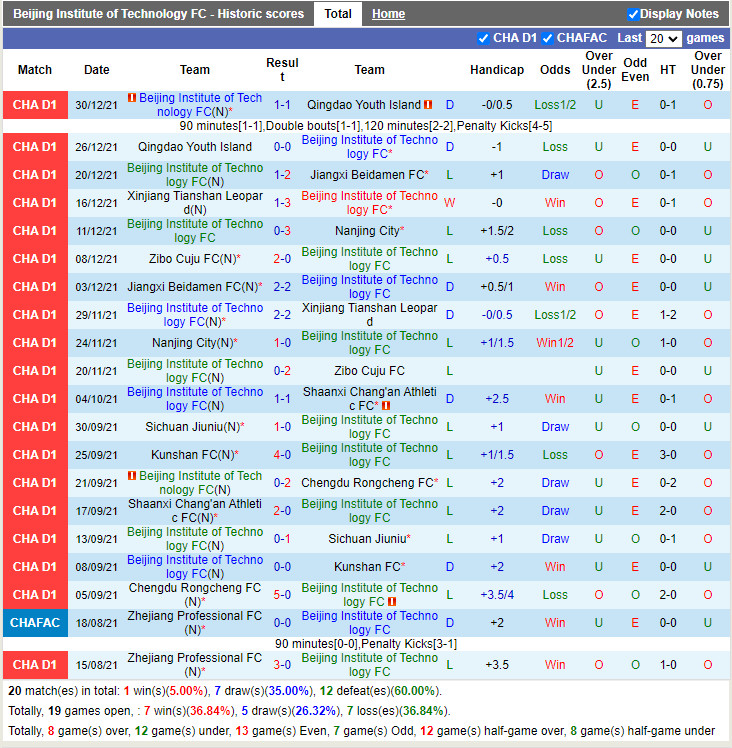
Task: Select the Odd Even column header
Action: pyautogui.click(x=635, y=70)
